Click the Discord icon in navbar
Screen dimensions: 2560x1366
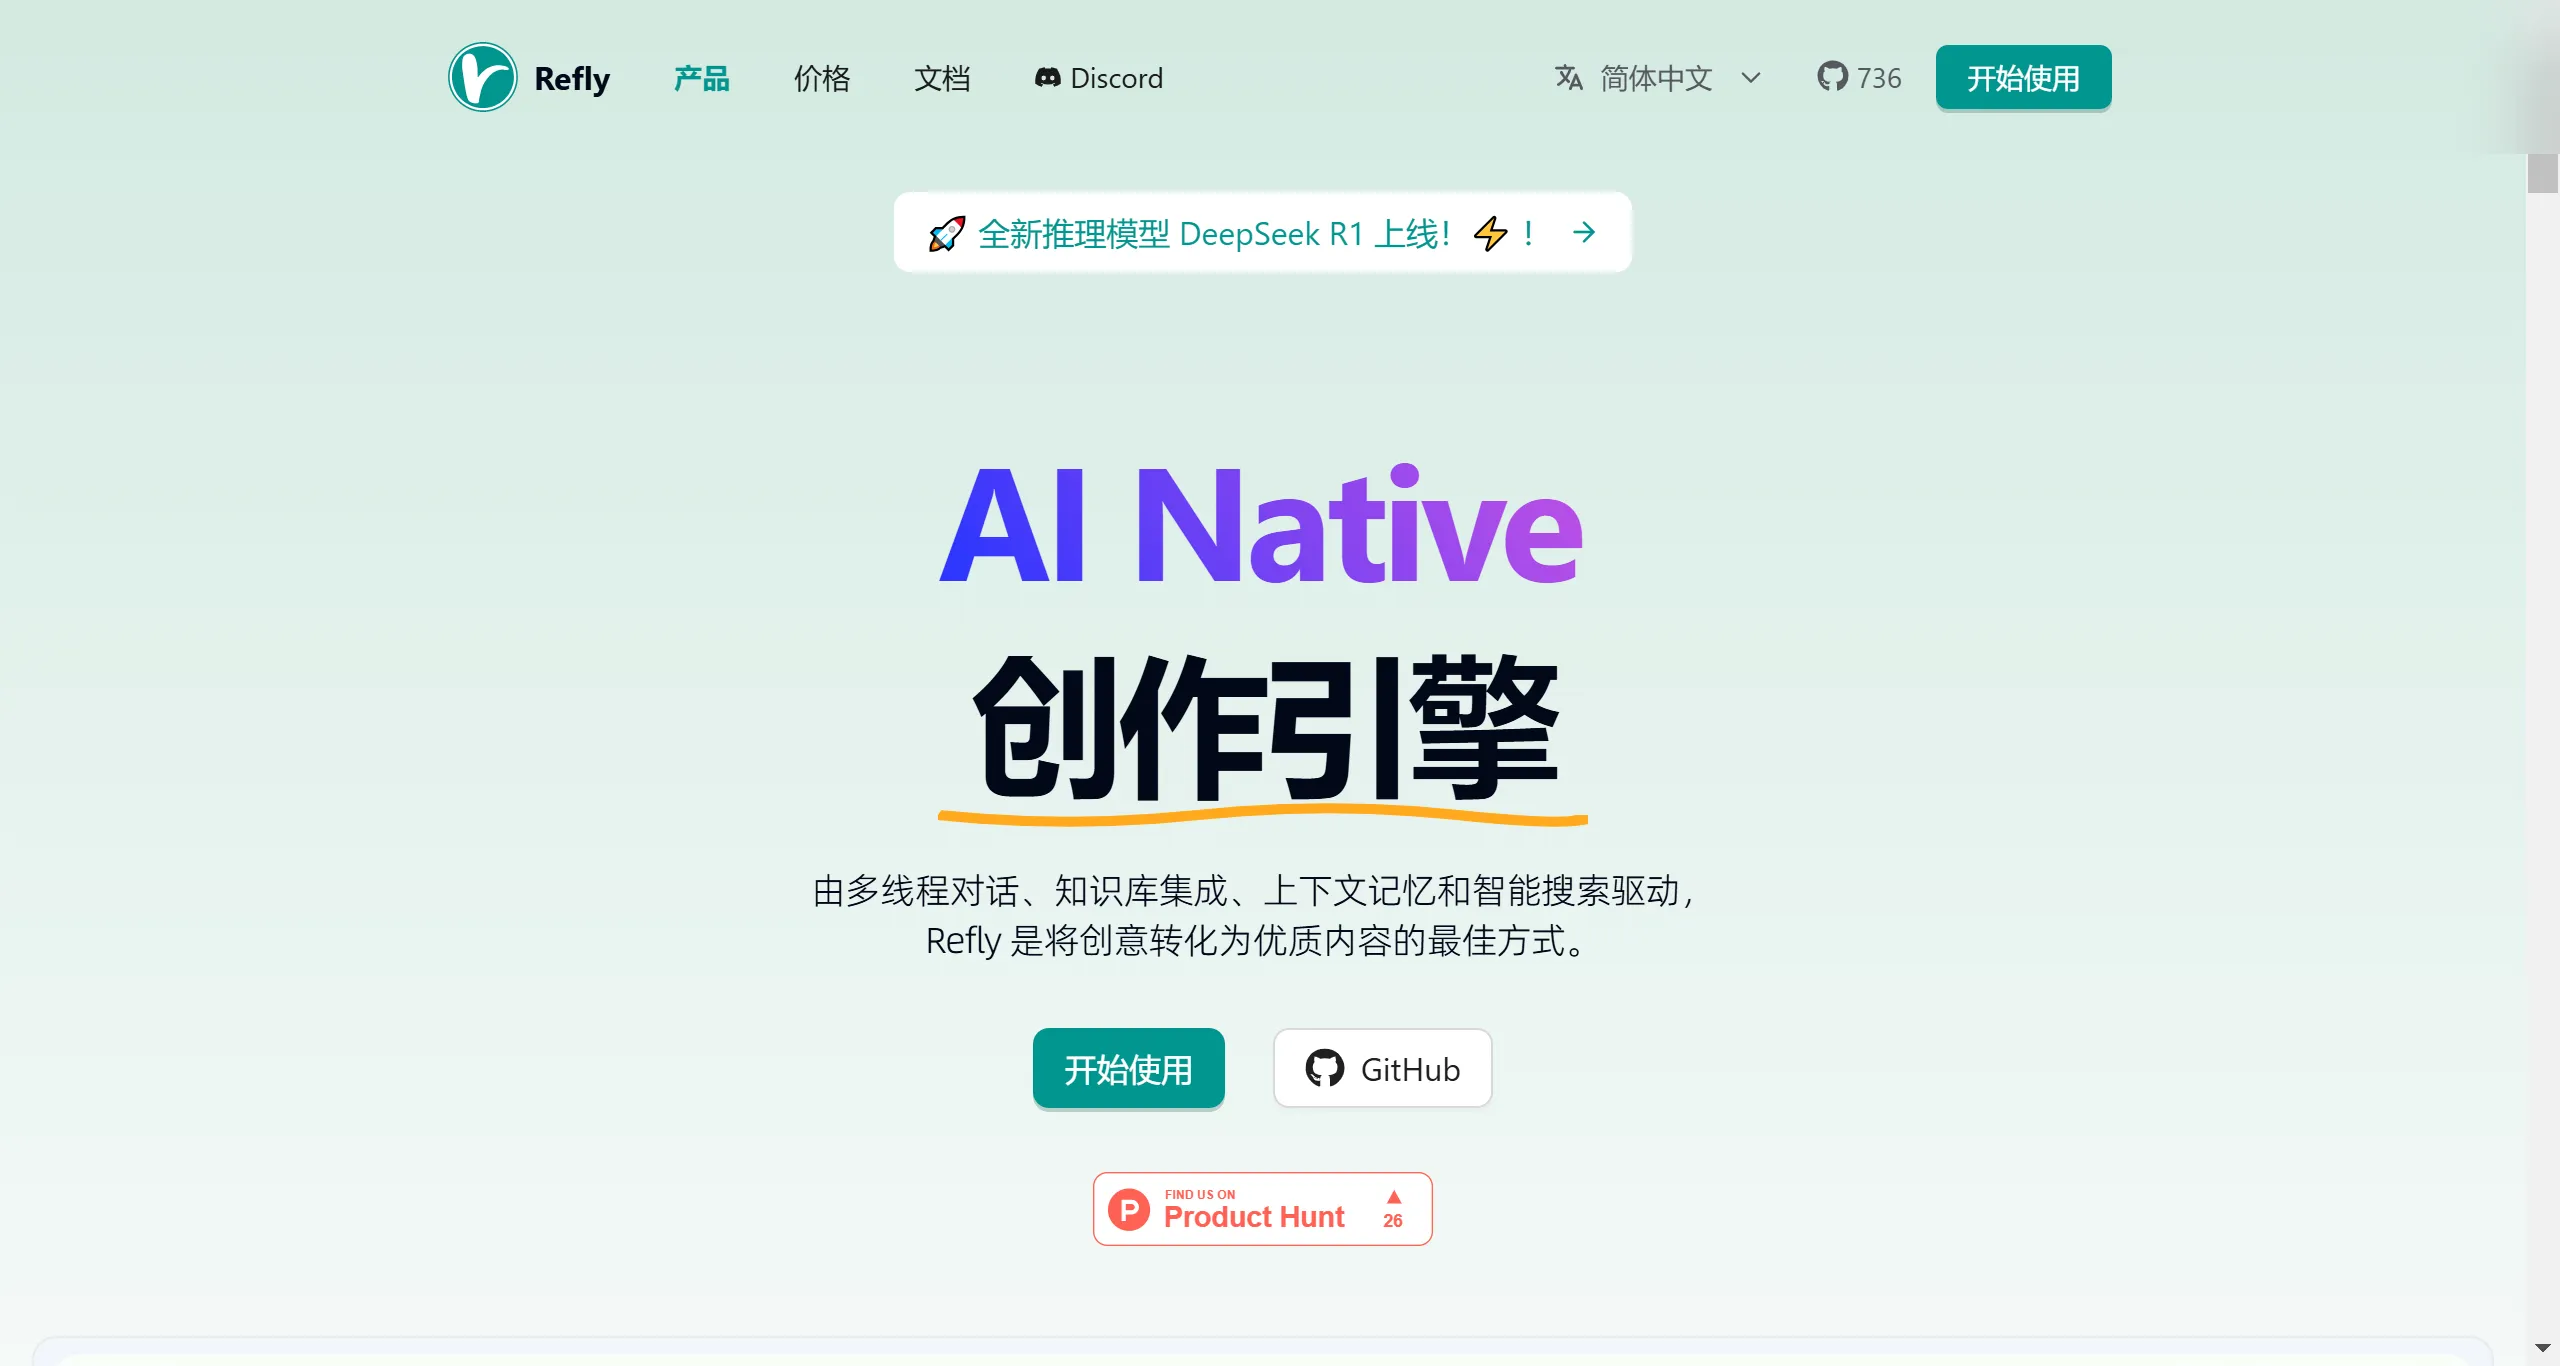point(1046,76)
